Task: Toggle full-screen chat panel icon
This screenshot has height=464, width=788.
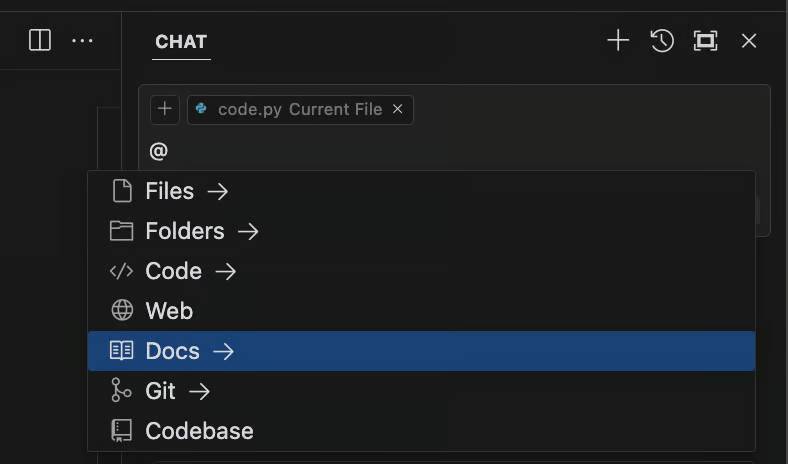Action: pyautogui.click(x=705, y=40)
